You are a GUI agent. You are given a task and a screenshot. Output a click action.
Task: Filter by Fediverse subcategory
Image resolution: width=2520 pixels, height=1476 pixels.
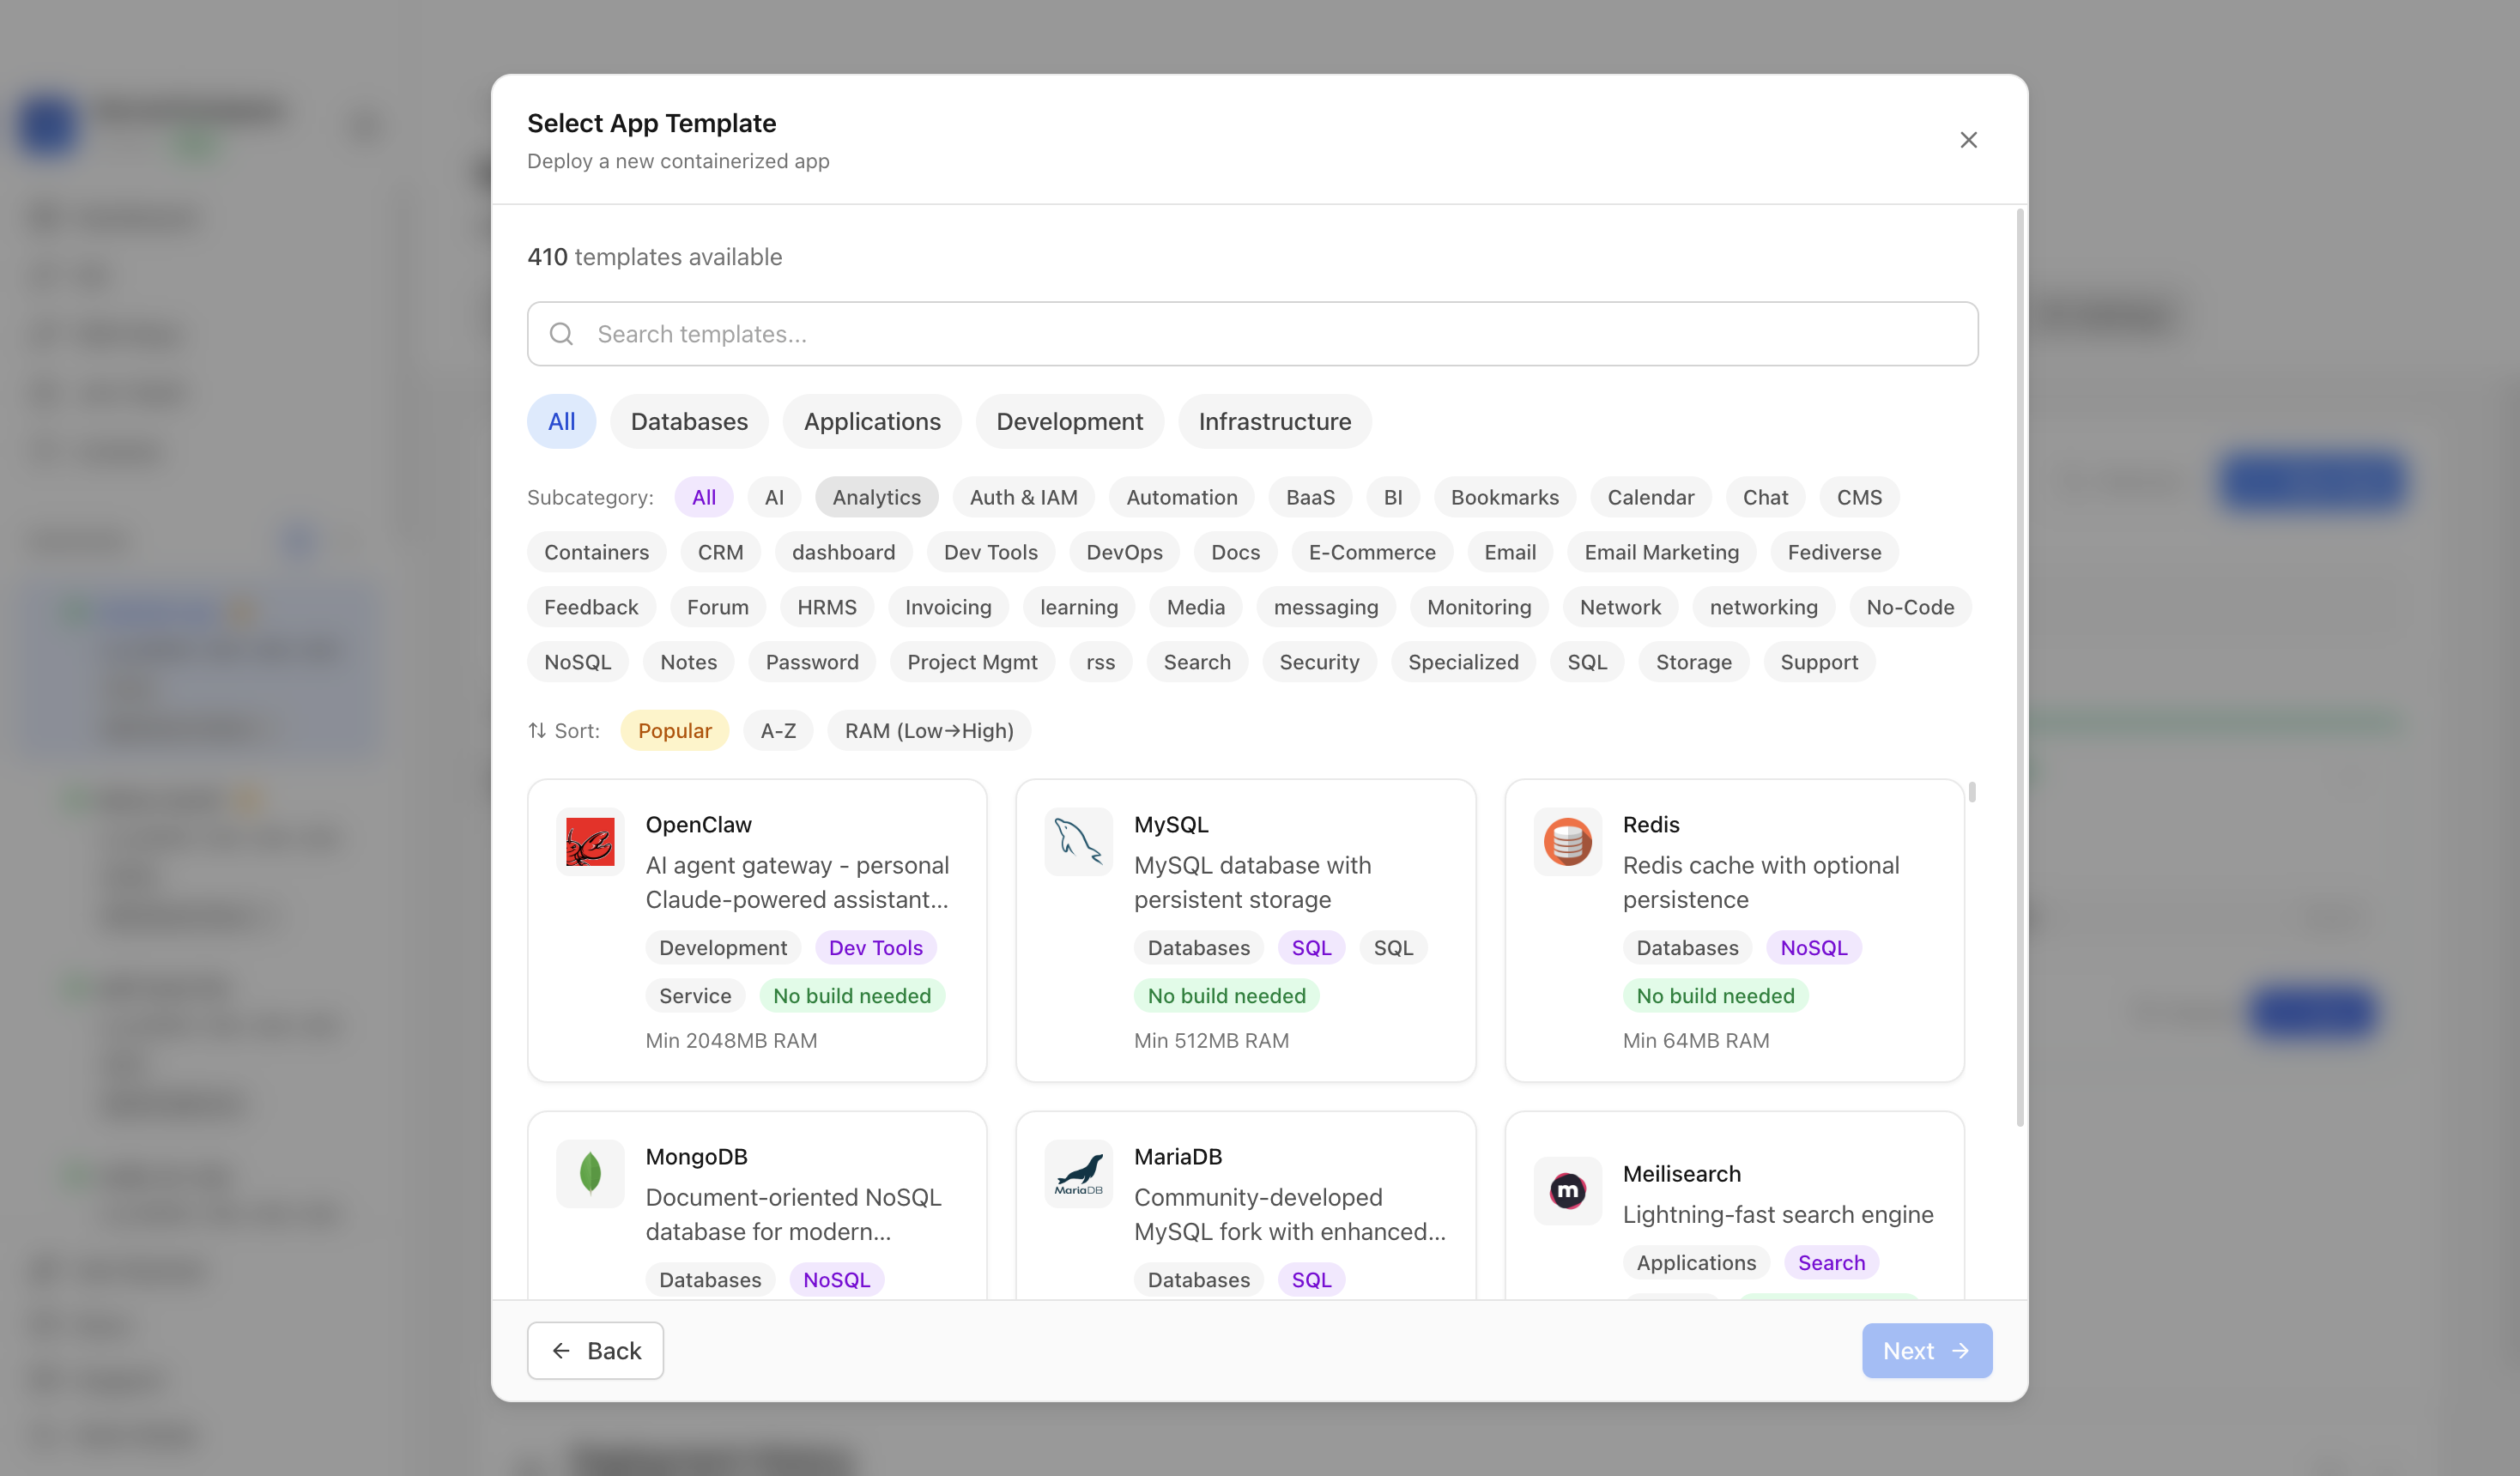1834,552
